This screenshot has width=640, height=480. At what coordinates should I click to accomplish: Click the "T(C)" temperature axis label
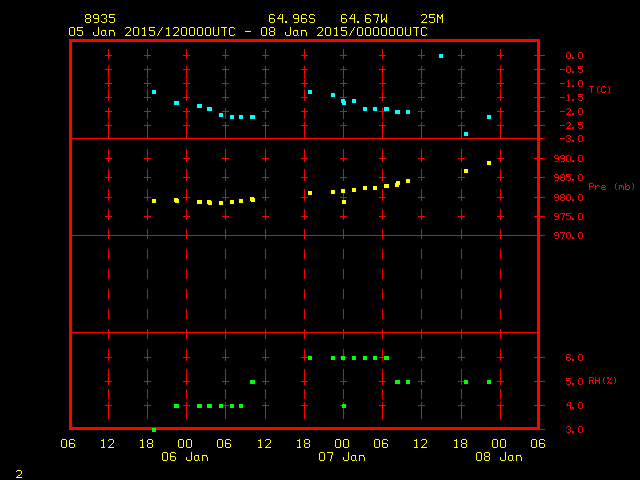pyautogui.click(x=600, y=89)
